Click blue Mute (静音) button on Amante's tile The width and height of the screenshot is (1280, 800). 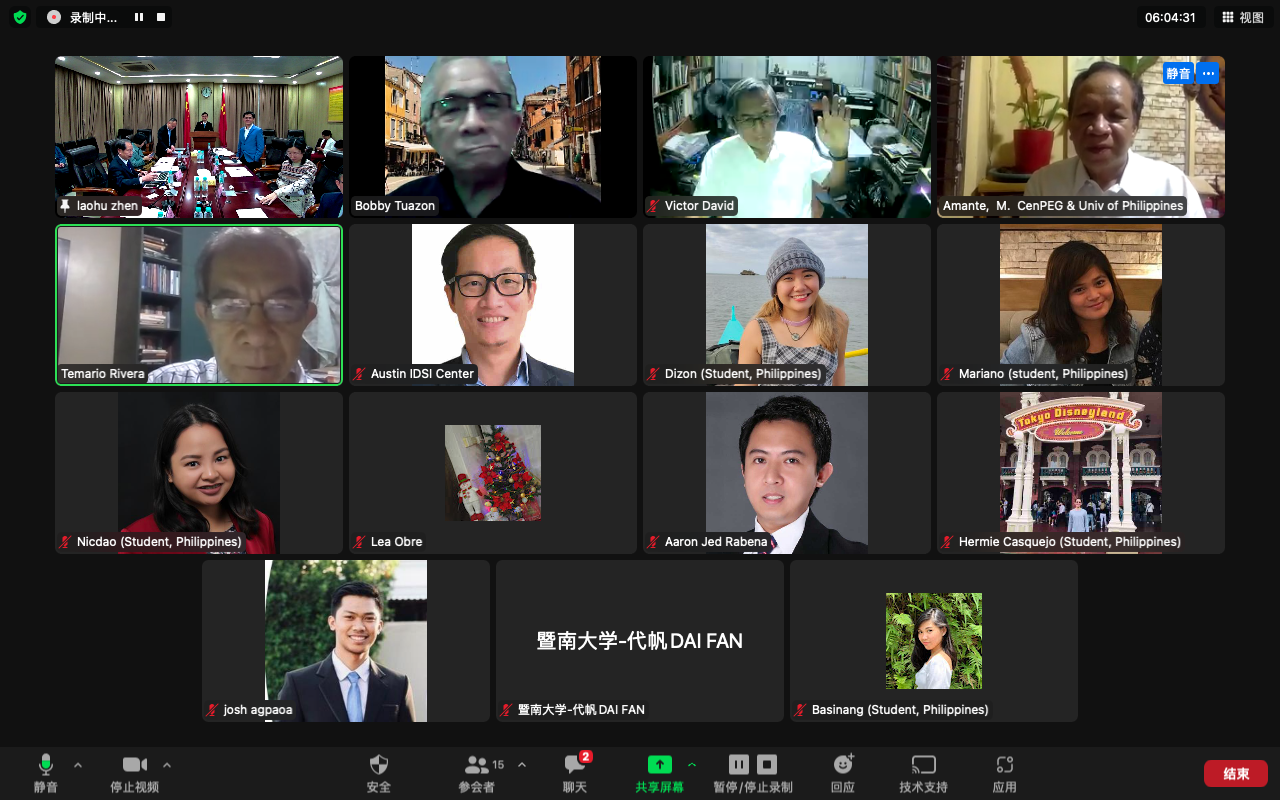tap(1178, 73)
